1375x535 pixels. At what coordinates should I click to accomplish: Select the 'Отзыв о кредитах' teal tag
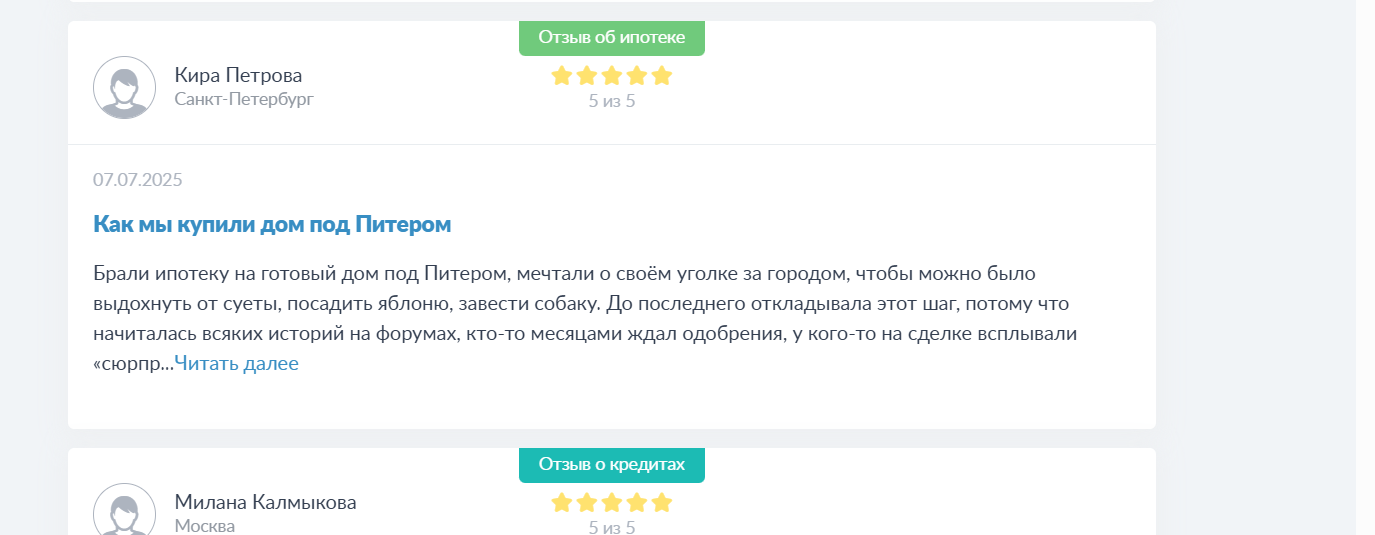[x=612, y=465]
